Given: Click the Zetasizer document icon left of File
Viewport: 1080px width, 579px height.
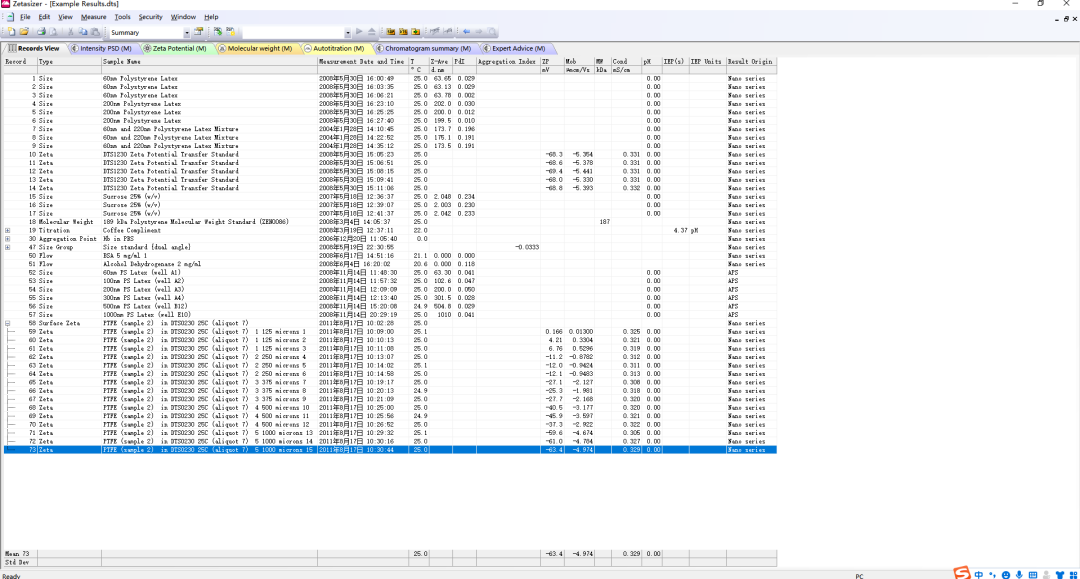Looking at the screenshot, I should [10, 17].
